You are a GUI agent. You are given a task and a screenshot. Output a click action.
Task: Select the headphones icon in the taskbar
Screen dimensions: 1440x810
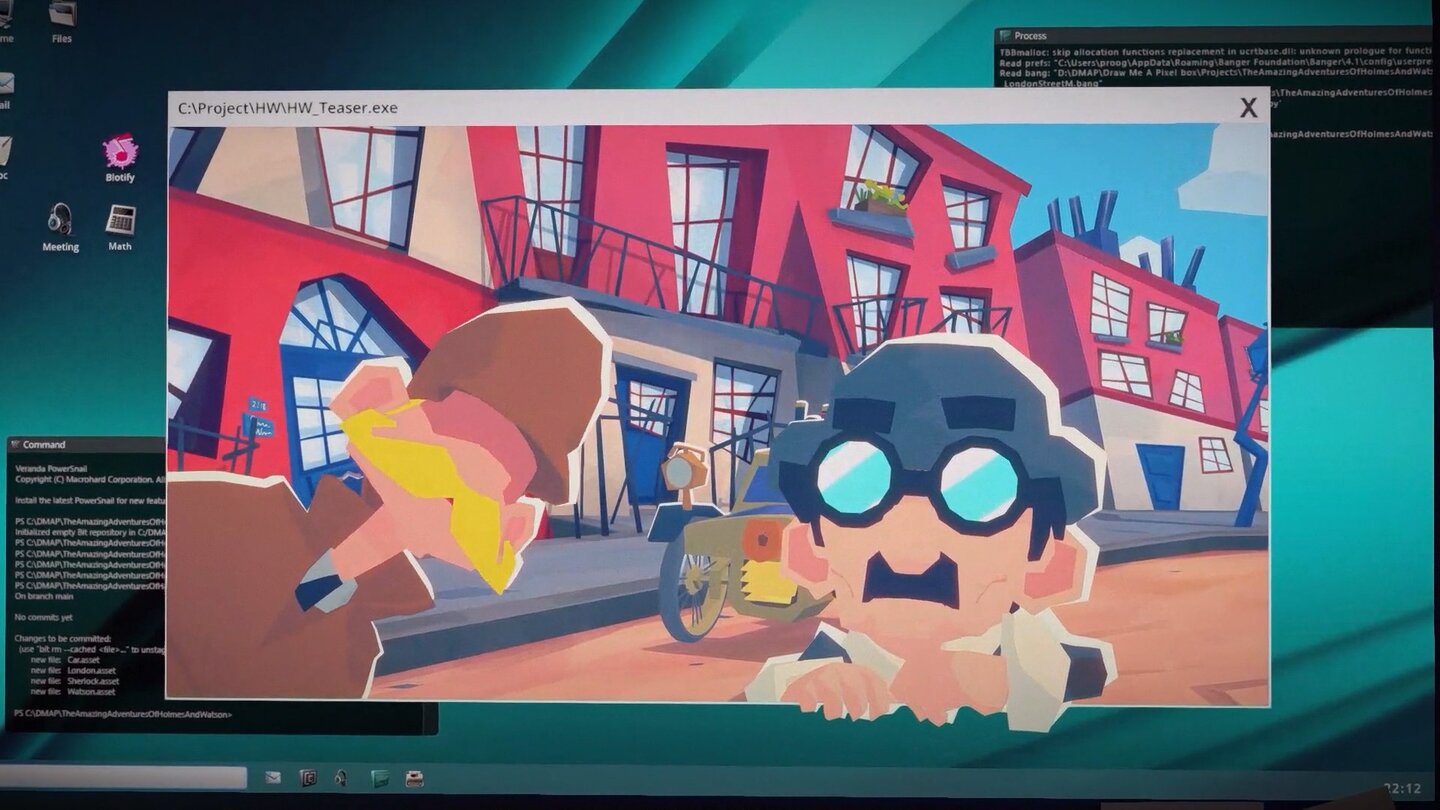pos(341,777)
